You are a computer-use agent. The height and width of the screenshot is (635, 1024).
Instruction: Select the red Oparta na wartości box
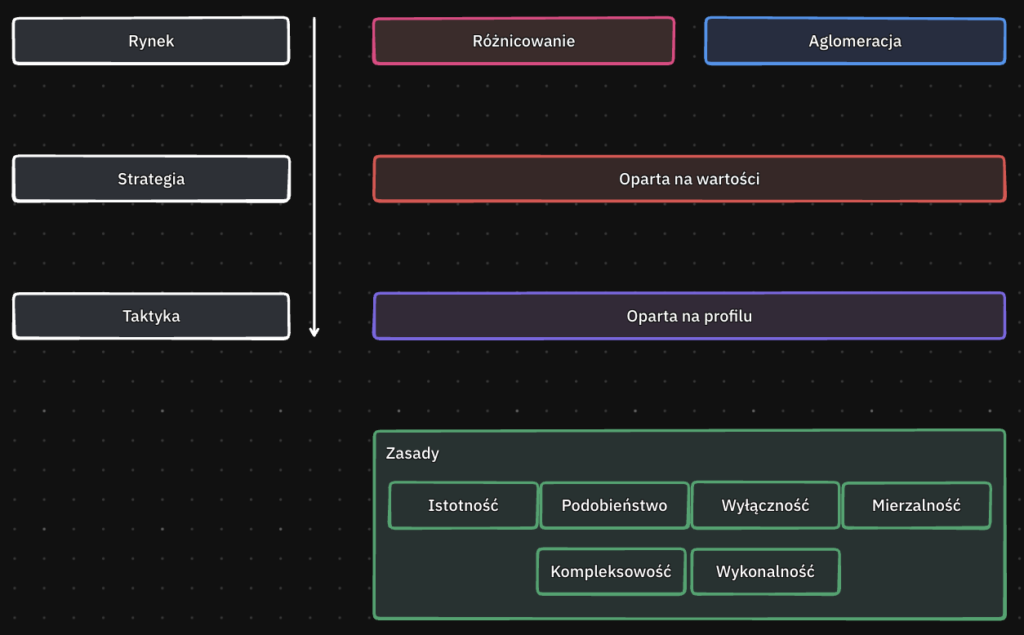pyautogui.click(x=689, y=178)
